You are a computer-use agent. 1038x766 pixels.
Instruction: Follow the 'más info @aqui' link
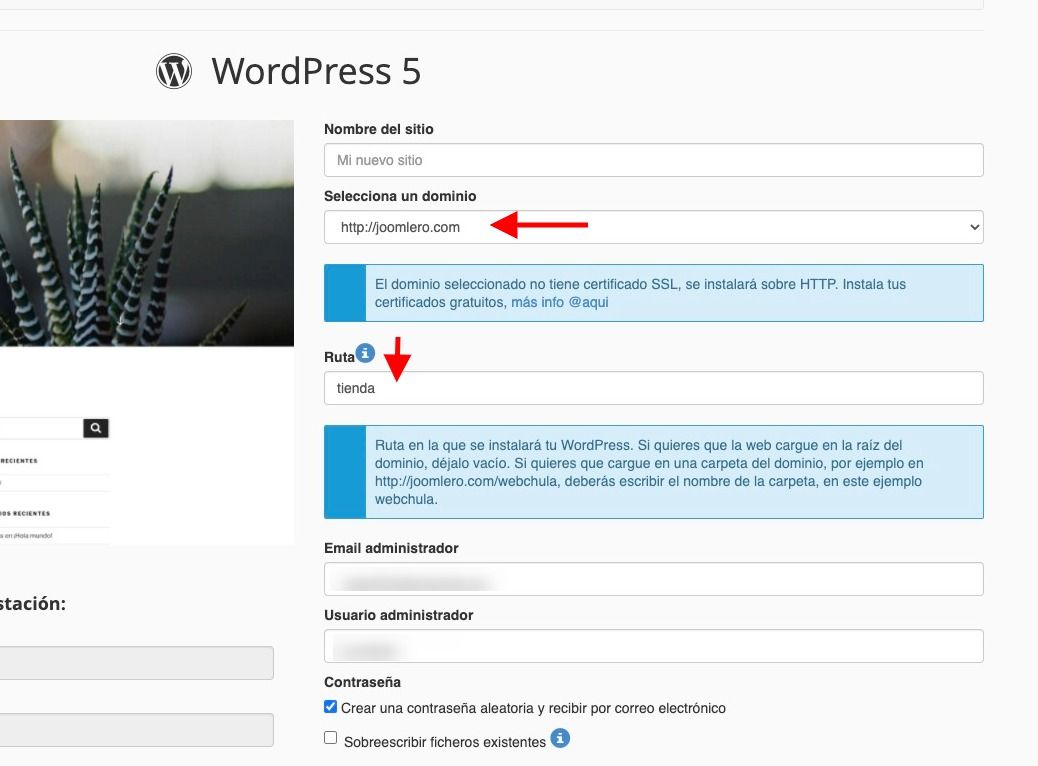pos(559,303)
